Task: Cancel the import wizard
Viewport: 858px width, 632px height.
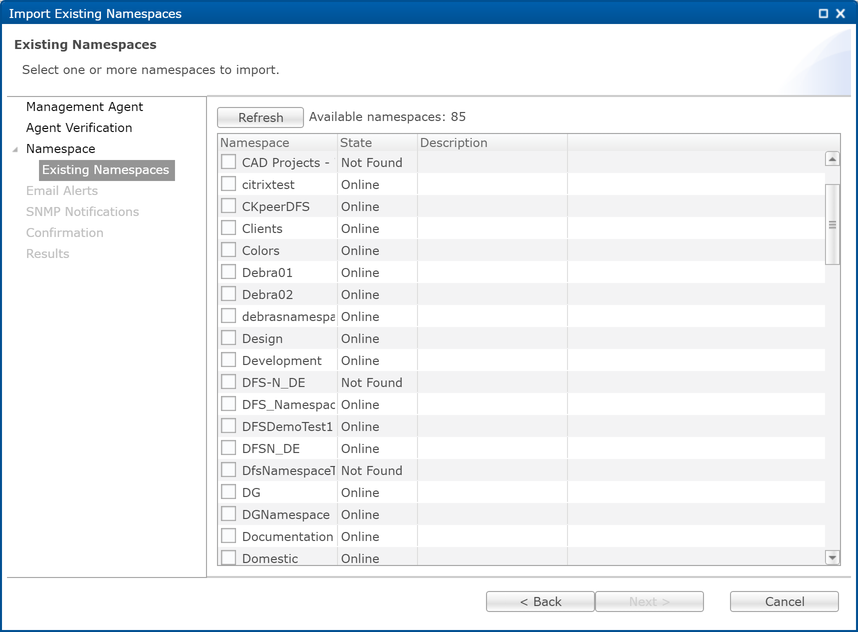Action: pos(784,601)
